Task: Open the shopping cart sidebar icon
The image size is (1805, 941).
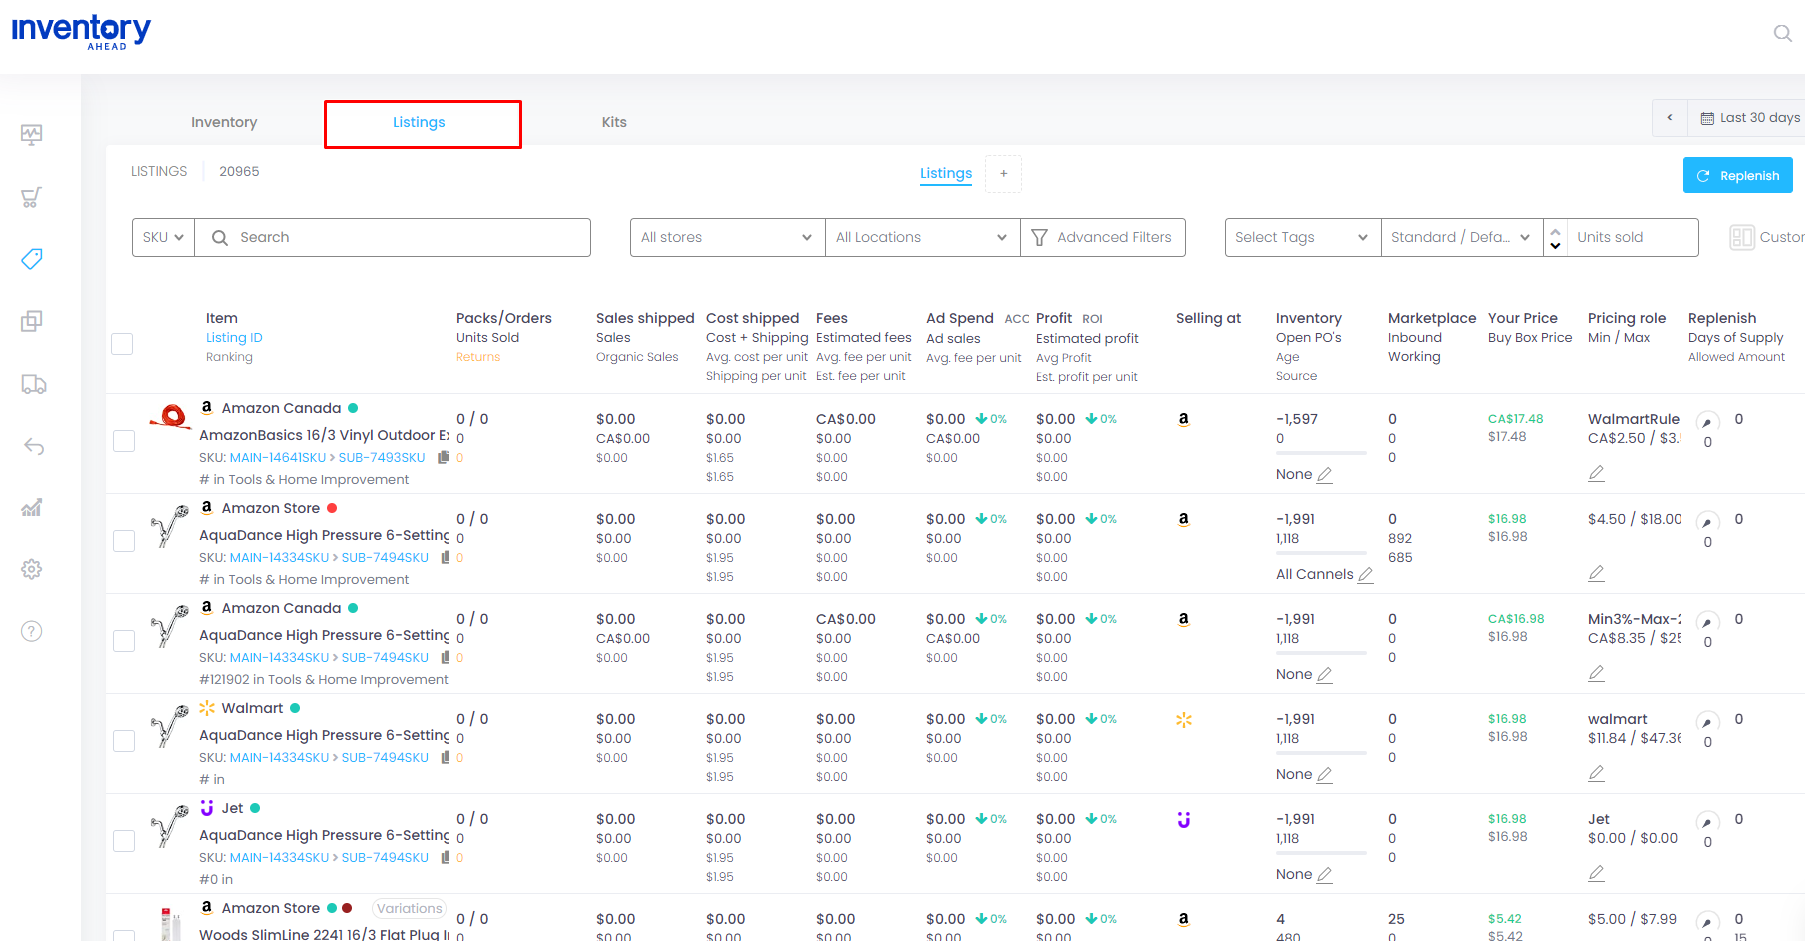Action: (32, 197)
